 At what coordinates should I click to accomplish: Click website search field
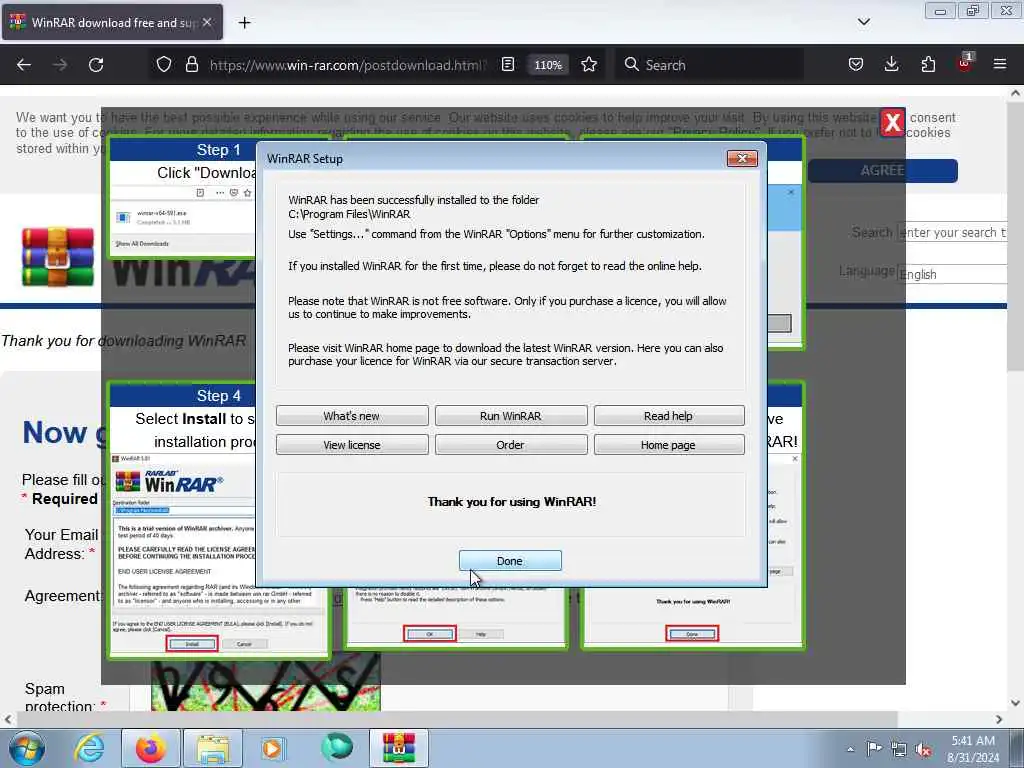coord(953,232)
